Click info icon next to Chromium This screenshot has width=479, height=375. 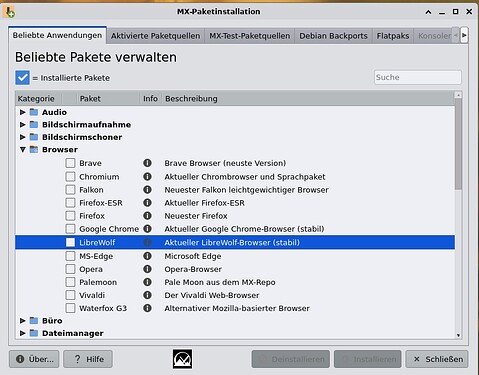(x=147, y=177)
